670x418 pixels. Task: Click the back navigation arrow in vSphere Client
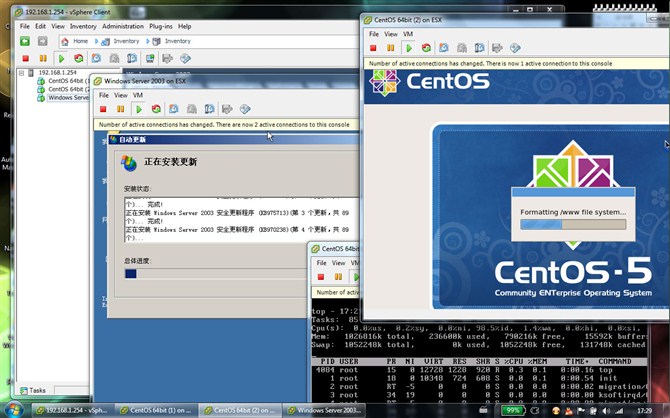(25, 41)
